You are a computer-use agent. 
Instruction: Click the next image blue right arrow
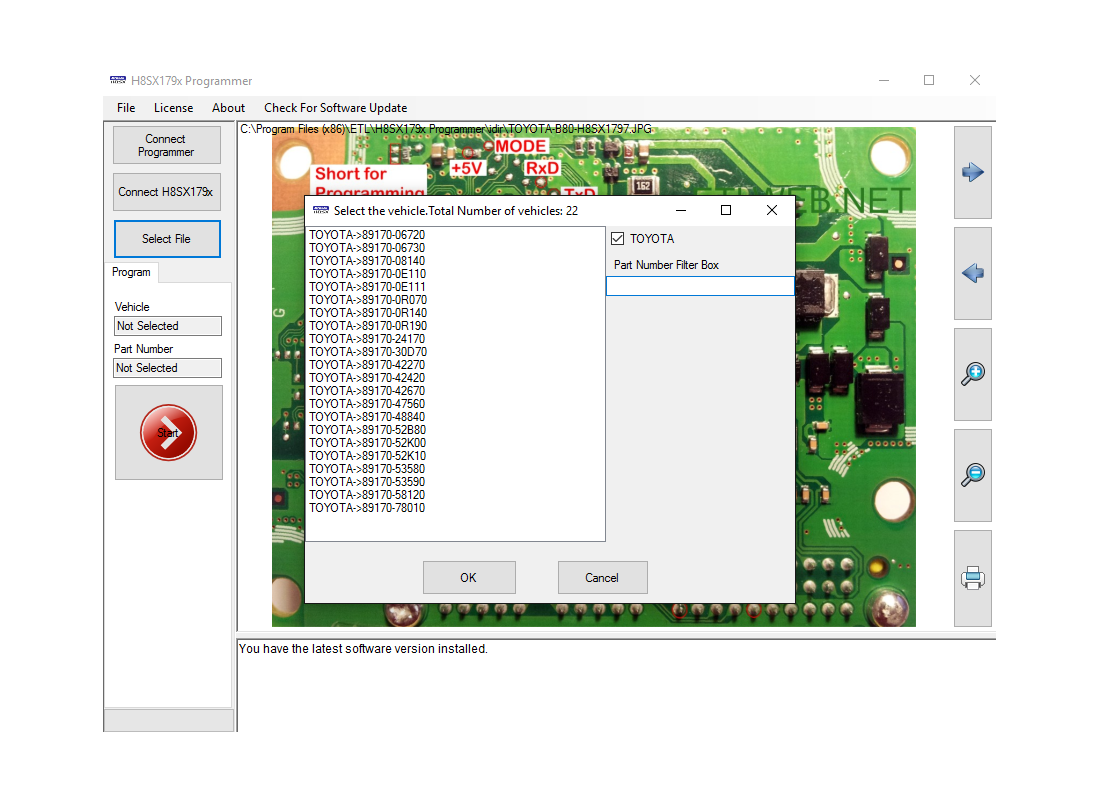(972, 172)
